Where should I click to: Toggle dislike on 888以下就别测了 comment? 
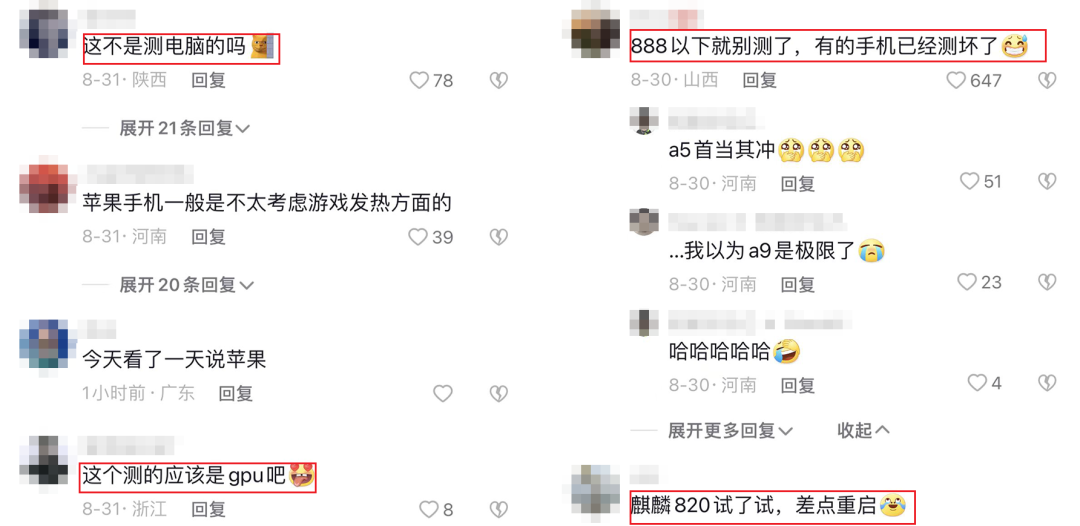pos(1047,81)
